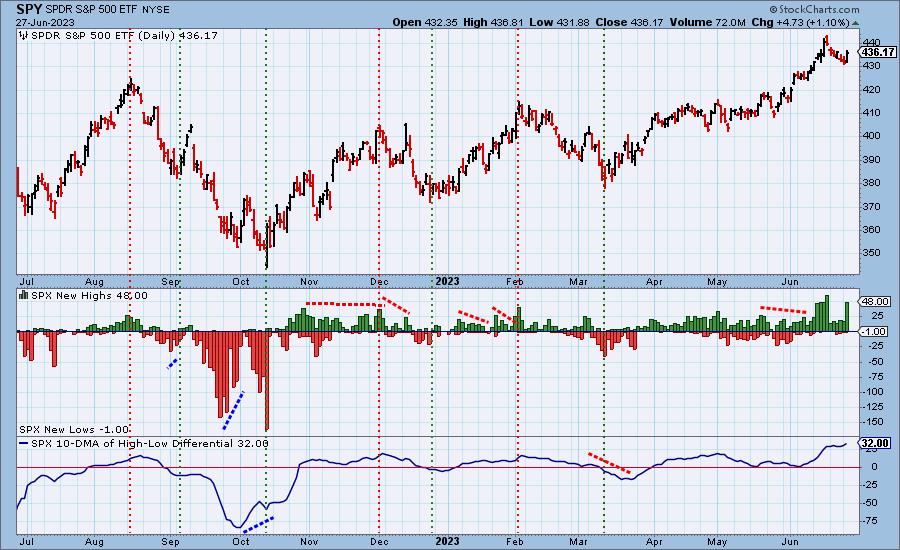Click the 350 label on the price axis

click(871, 253)
